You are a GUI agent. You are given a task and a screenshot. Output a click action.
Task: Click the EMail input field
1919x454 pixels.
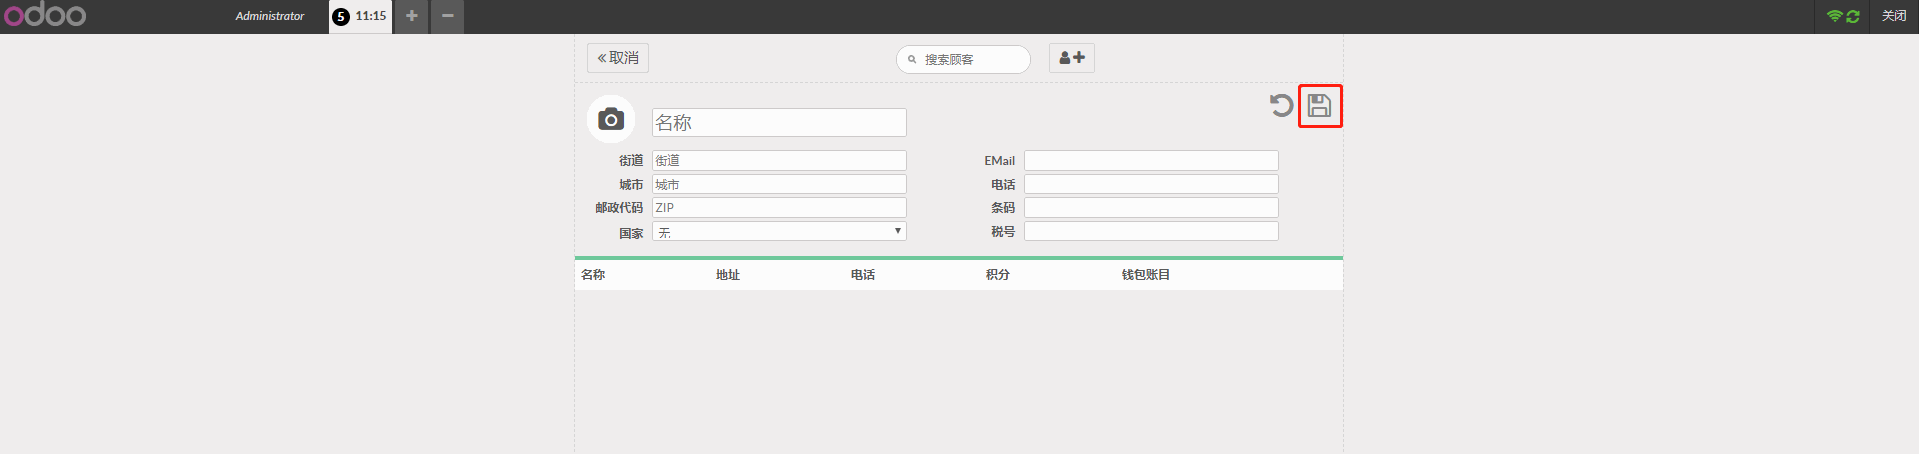point(1151,160)
